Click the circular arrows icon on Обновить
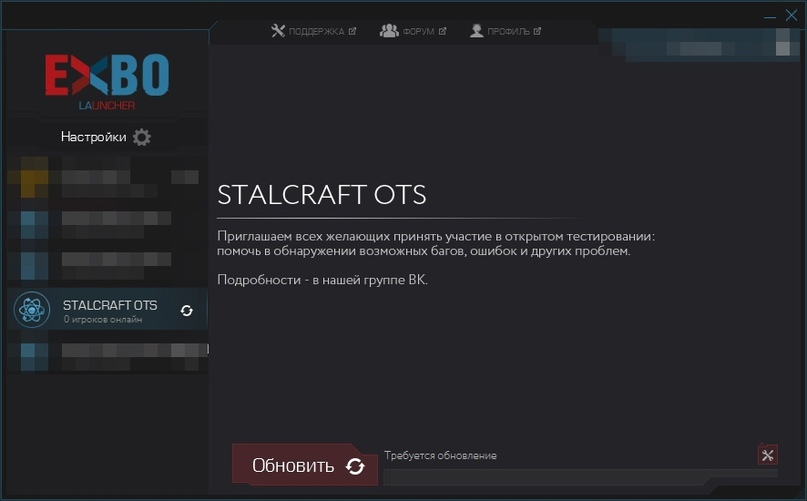 355,466
